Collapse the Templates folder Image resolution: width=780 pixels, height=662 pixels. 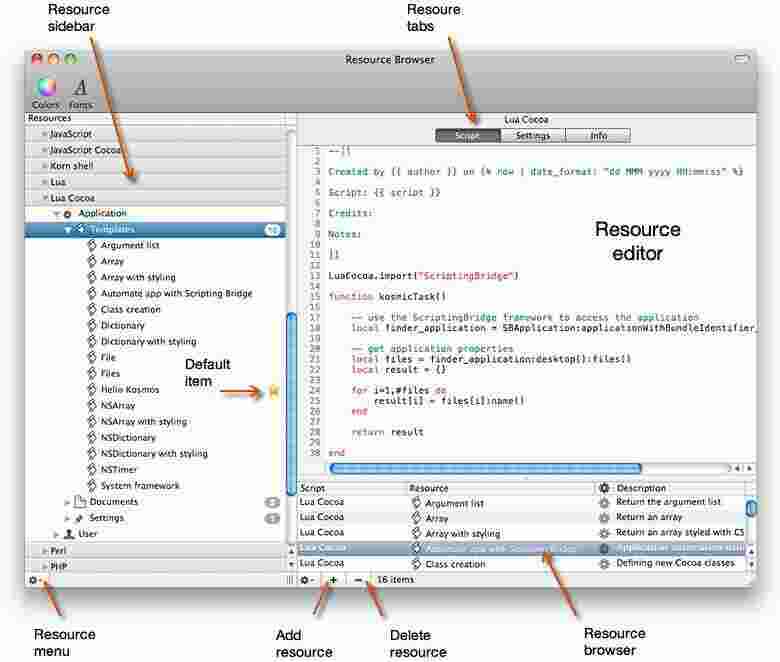pos(68,230)
